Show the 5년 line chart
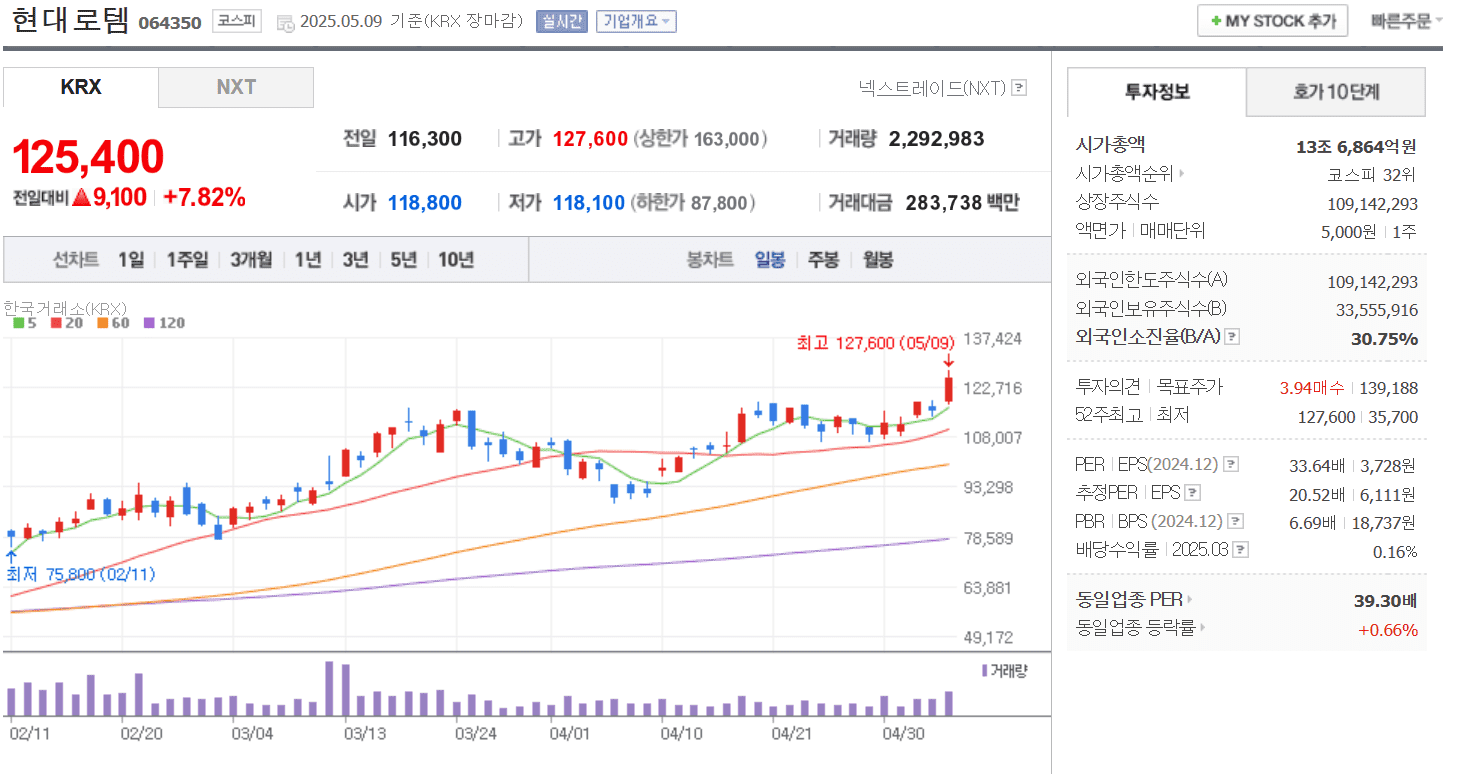1471x774 pixels. (x=404, y=260)
